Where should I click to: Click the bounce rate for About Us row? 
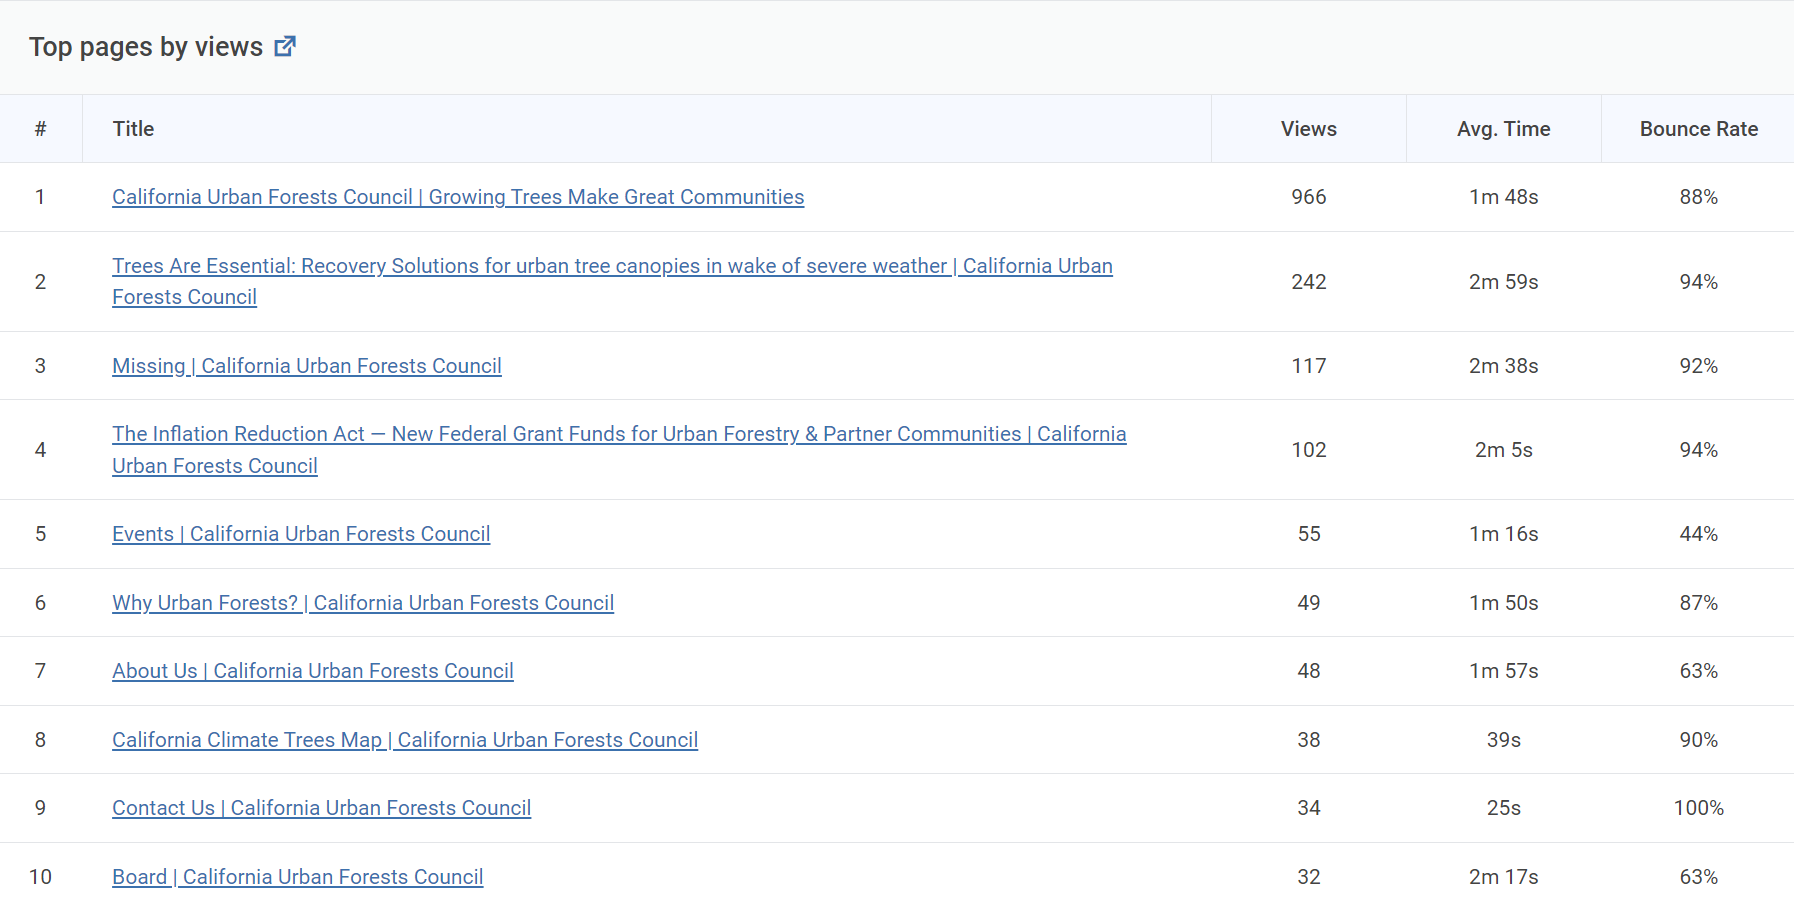click(1699, 671)
